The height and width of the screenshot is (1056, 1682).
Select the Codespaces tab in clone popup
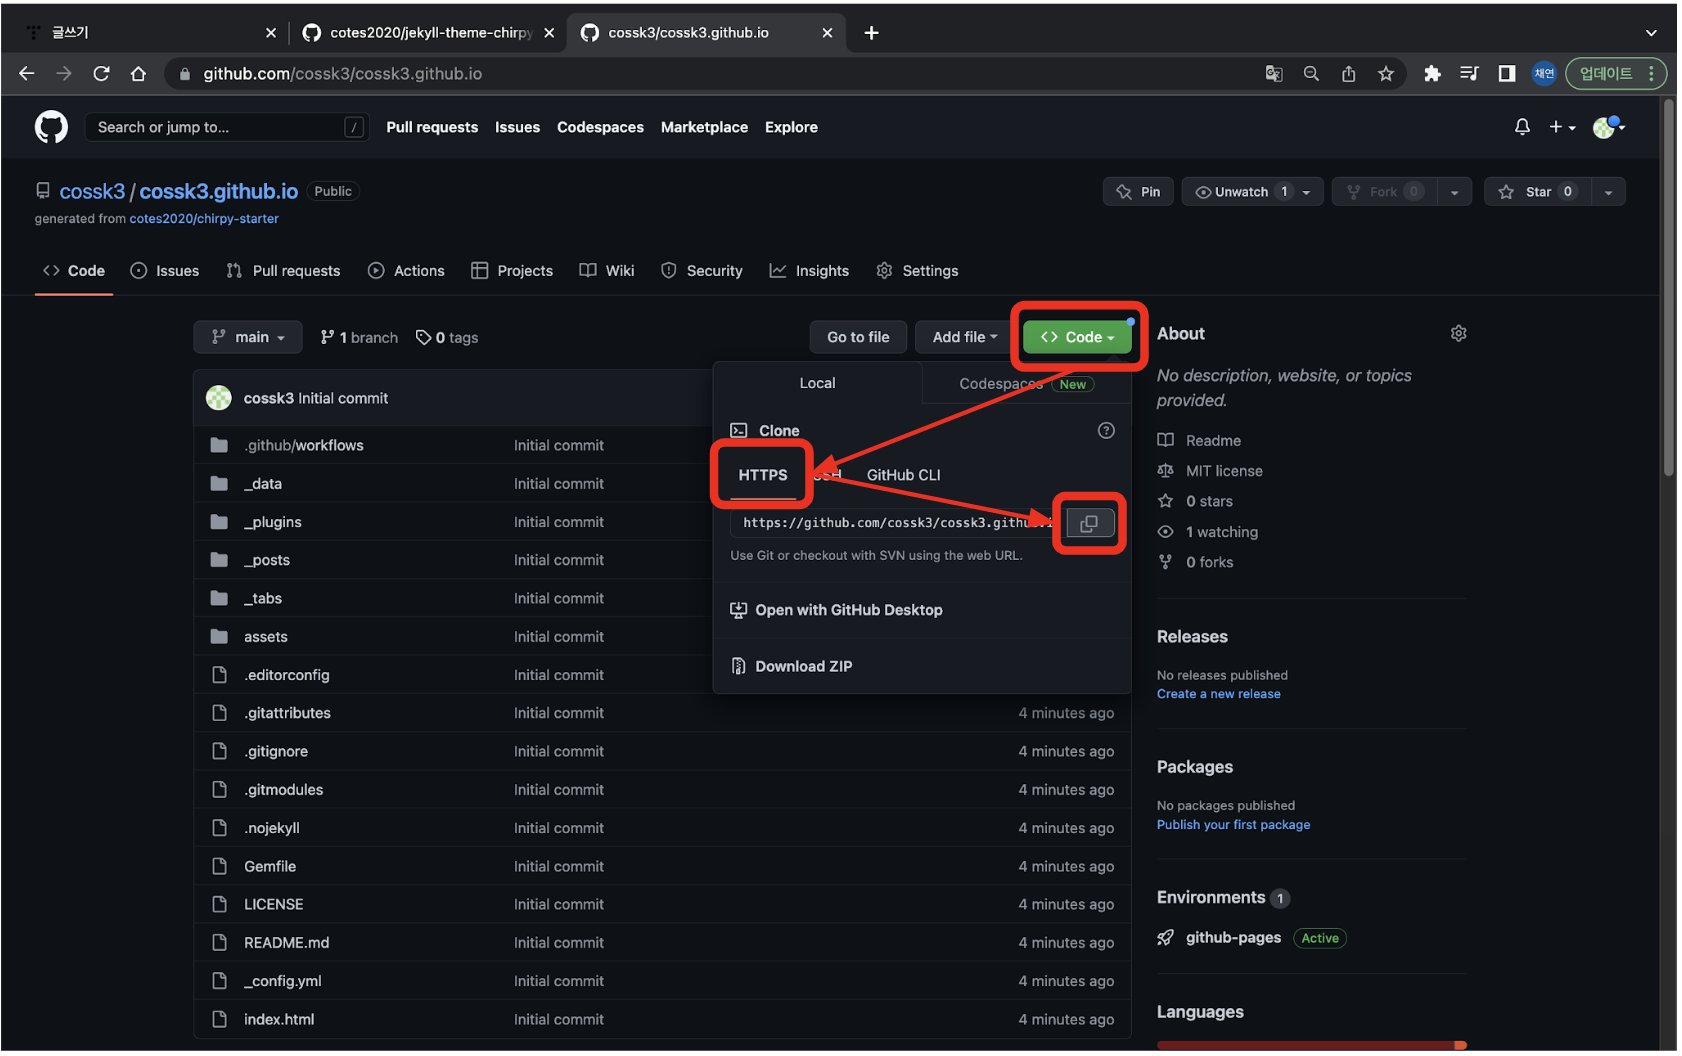coord(1026,384)
